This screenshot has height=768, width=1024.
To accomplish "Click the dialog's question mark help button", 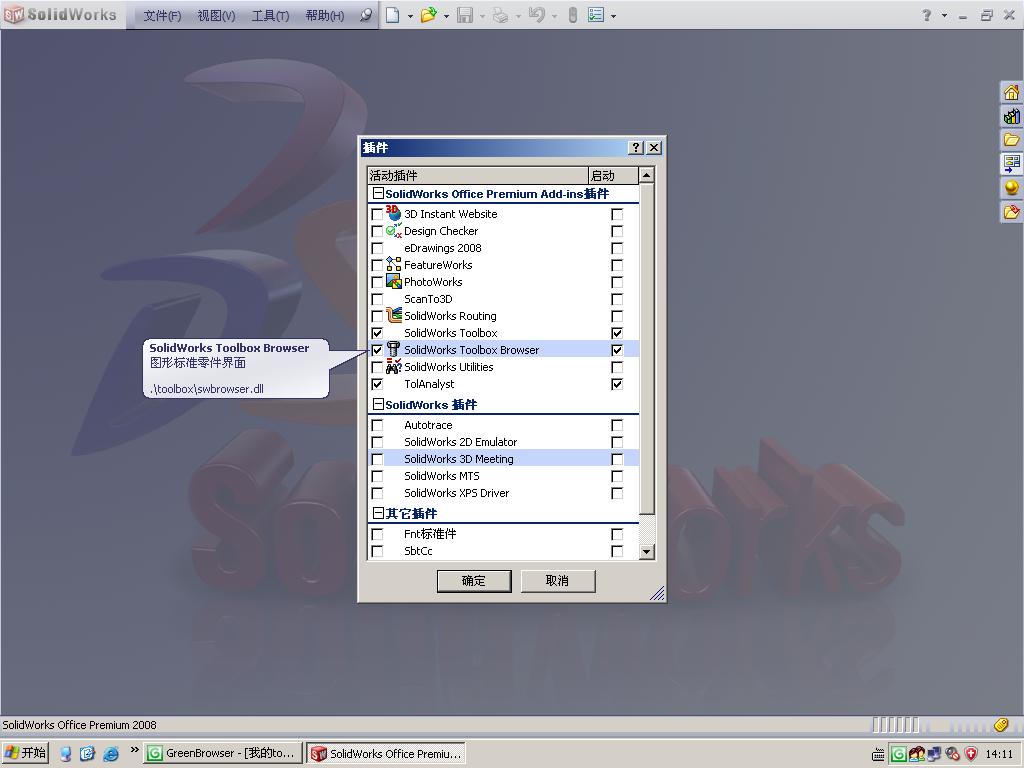I will click(x=635, y=148).
